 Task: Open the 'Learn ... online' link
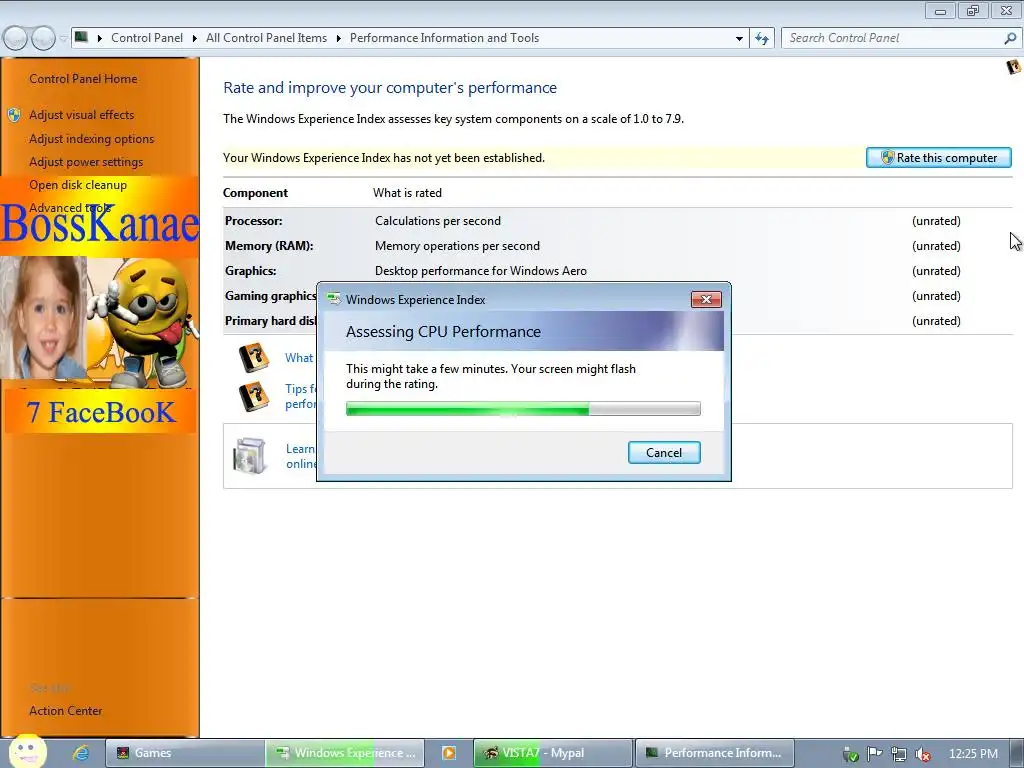pos(300,456)
